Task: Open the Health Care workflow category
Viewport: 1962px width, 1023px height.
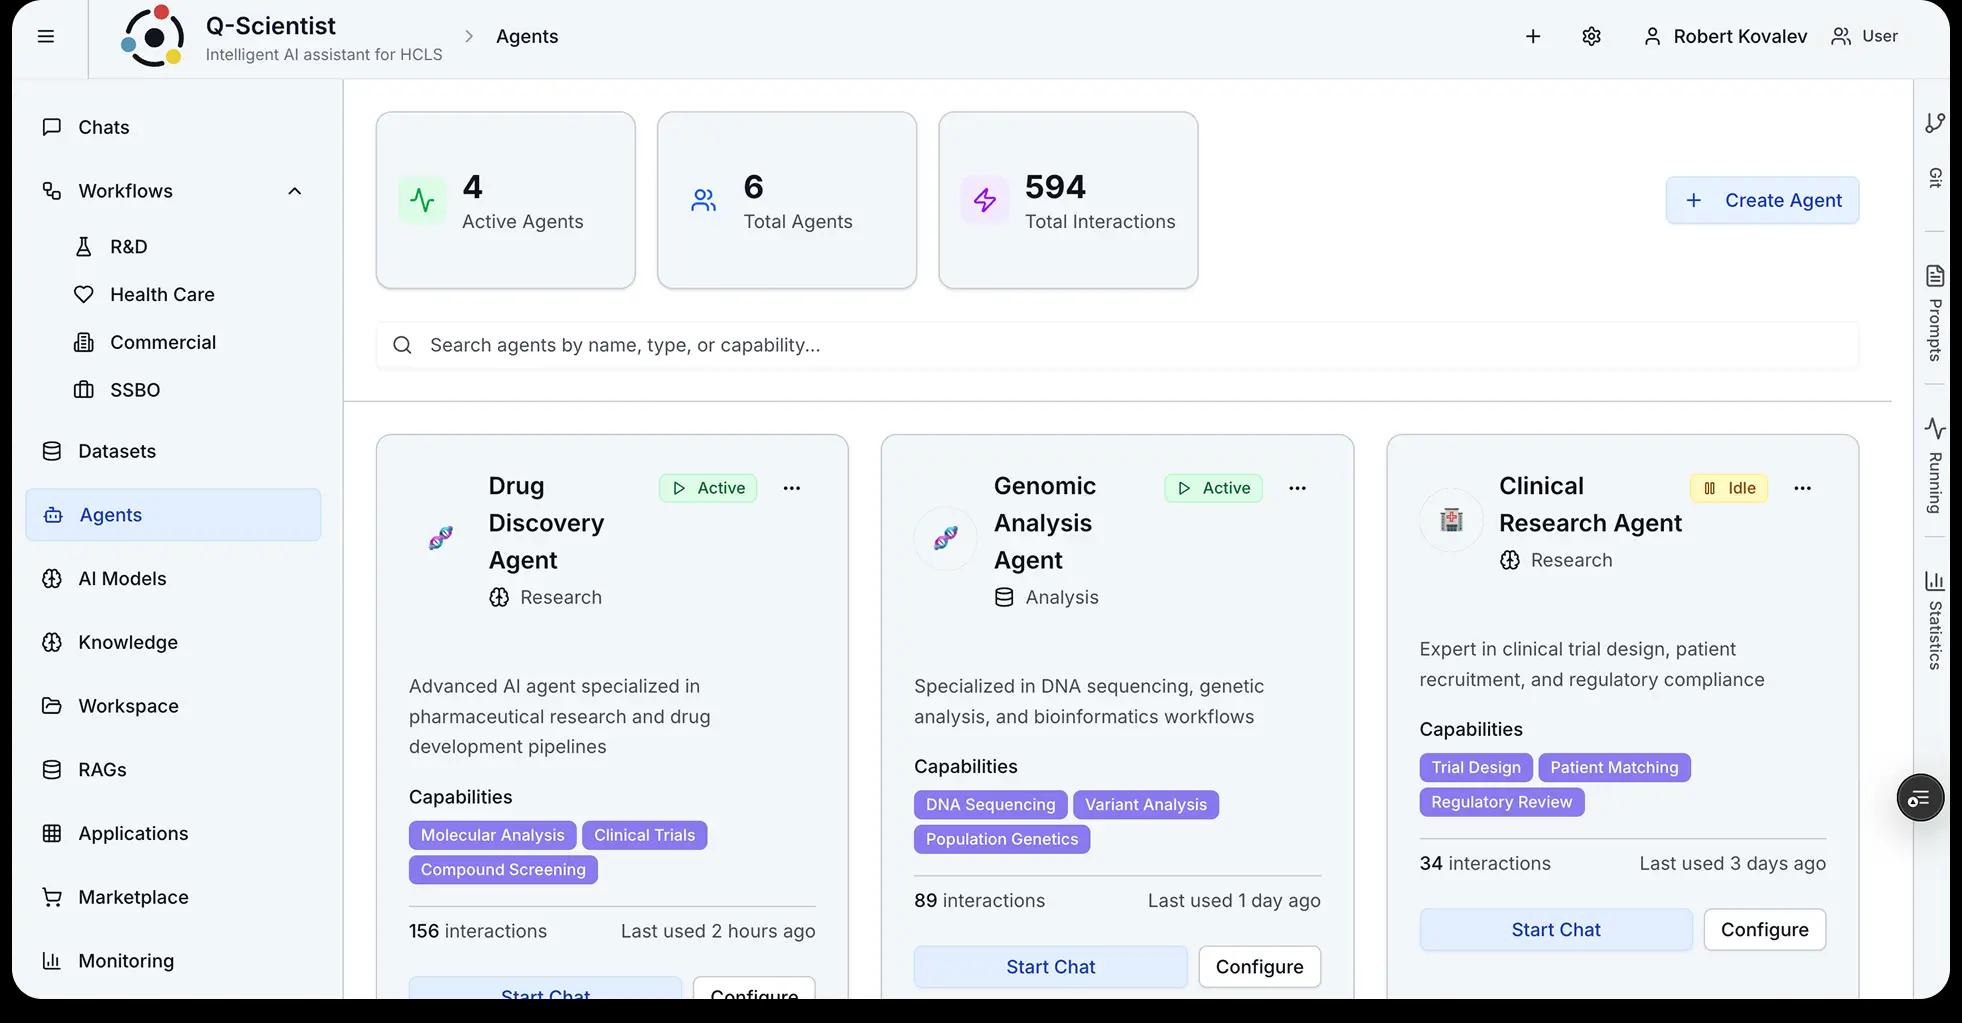Action: point(162,294)
